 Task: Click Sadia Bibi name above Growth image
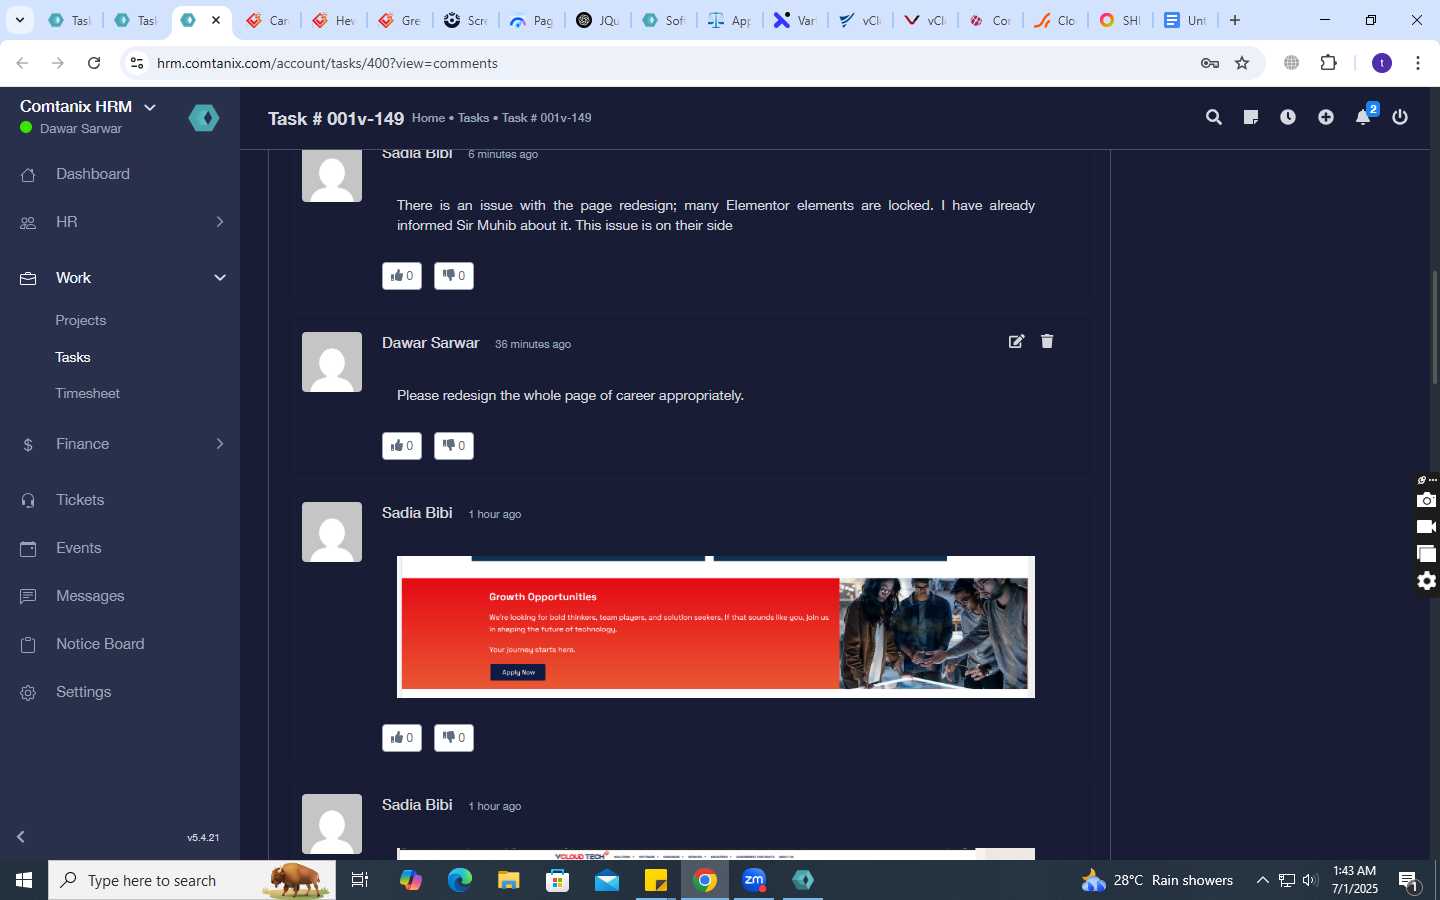click(417, 512)
